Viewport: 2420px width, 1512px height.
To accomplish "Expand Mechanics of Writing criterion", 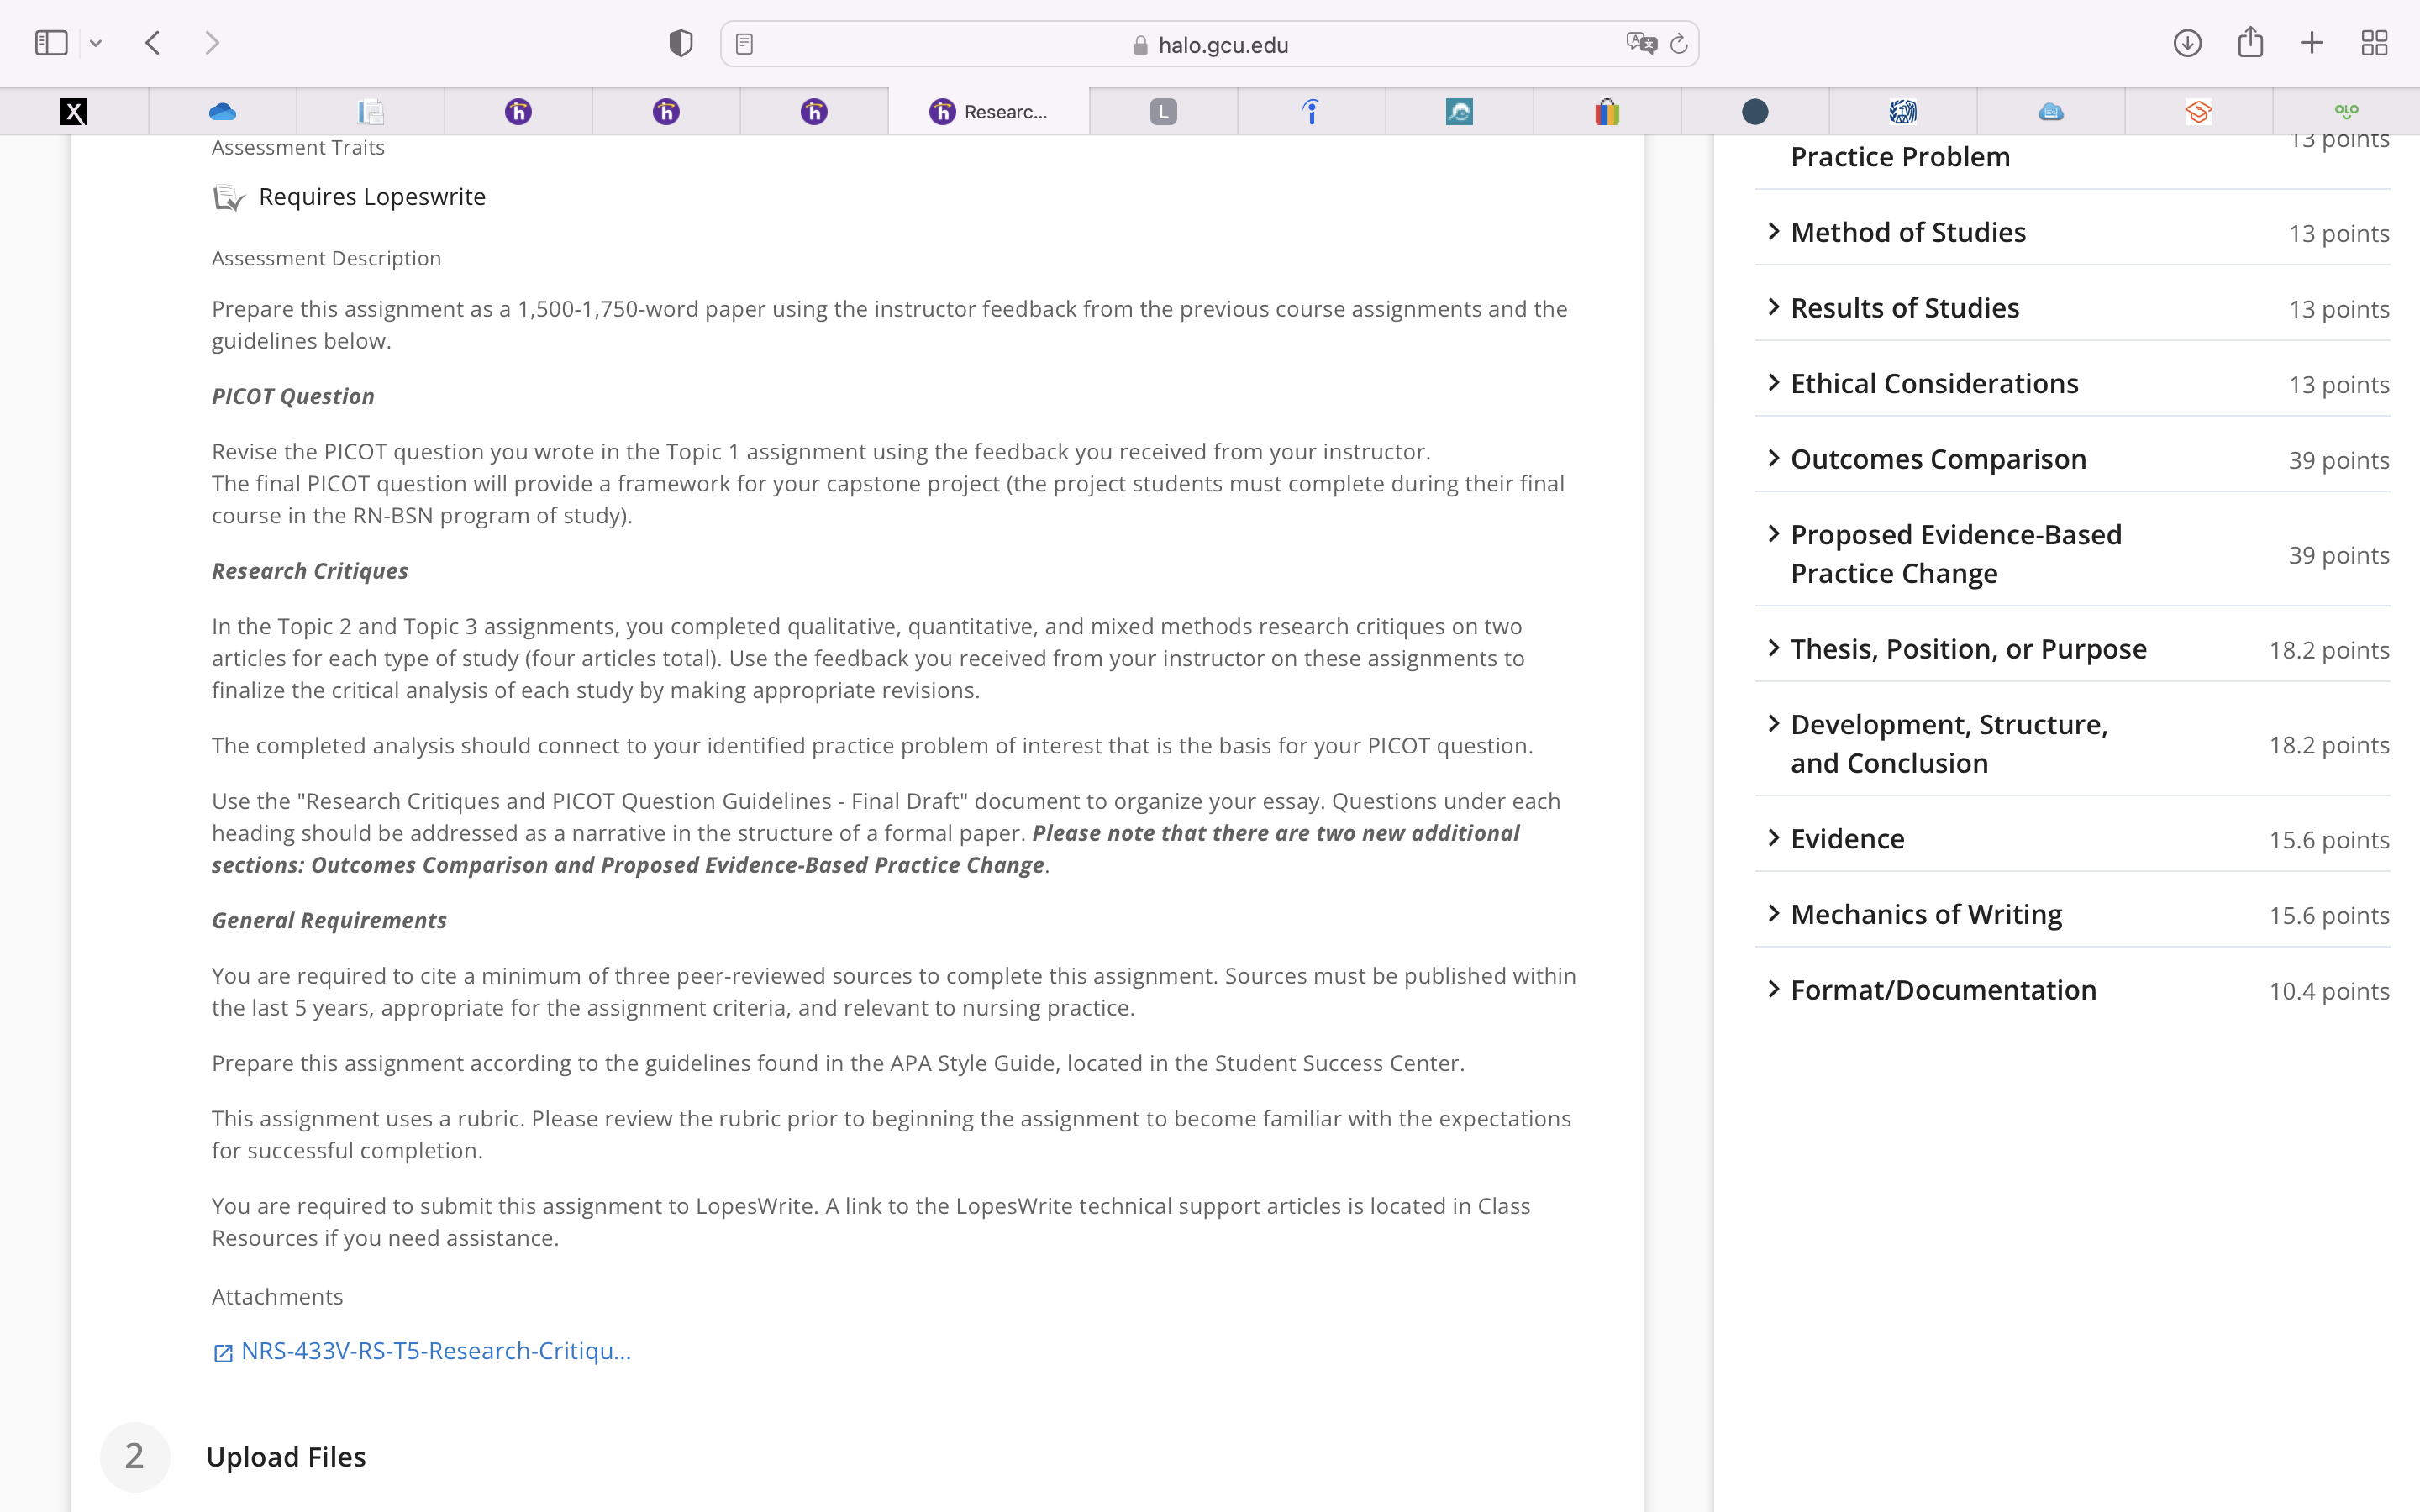I will point(2072,914).
